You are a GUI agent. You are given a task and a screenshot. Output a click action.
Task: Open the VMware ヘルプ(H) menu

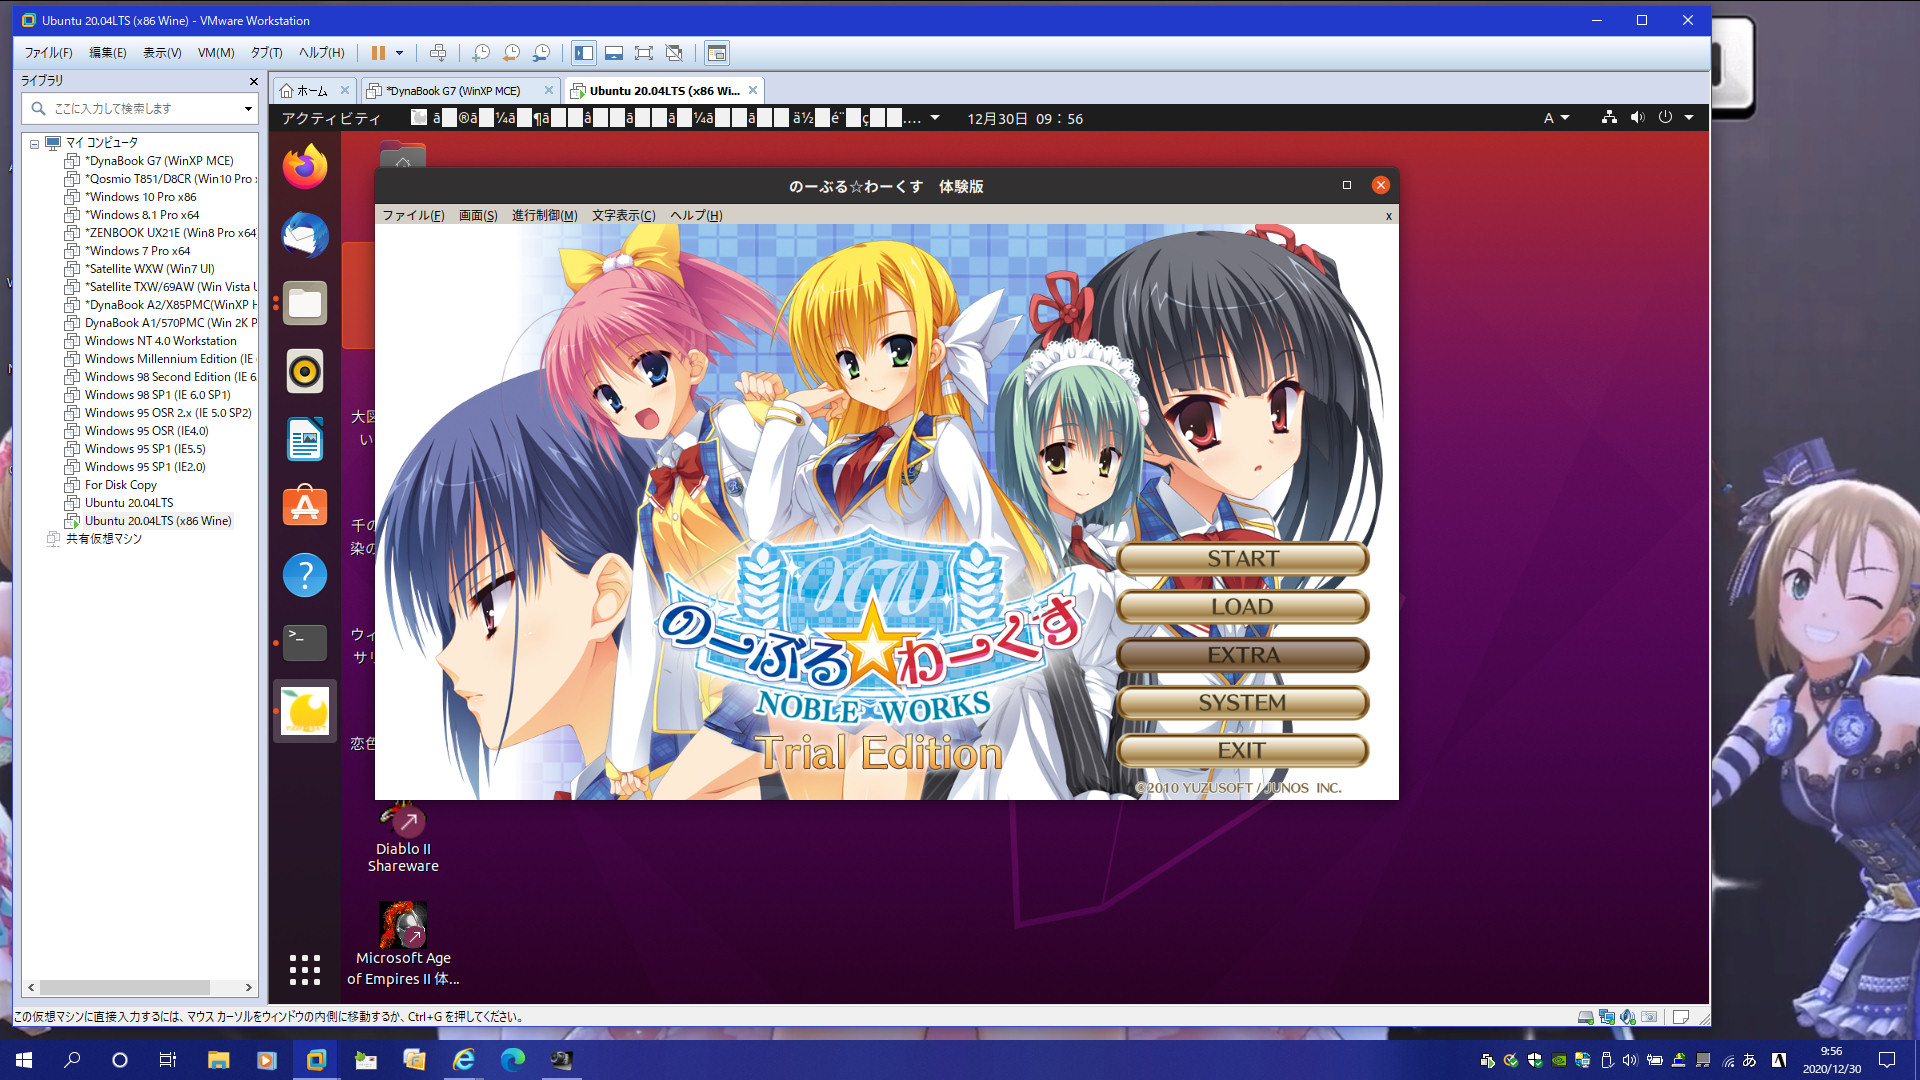[x=321, y=53]
